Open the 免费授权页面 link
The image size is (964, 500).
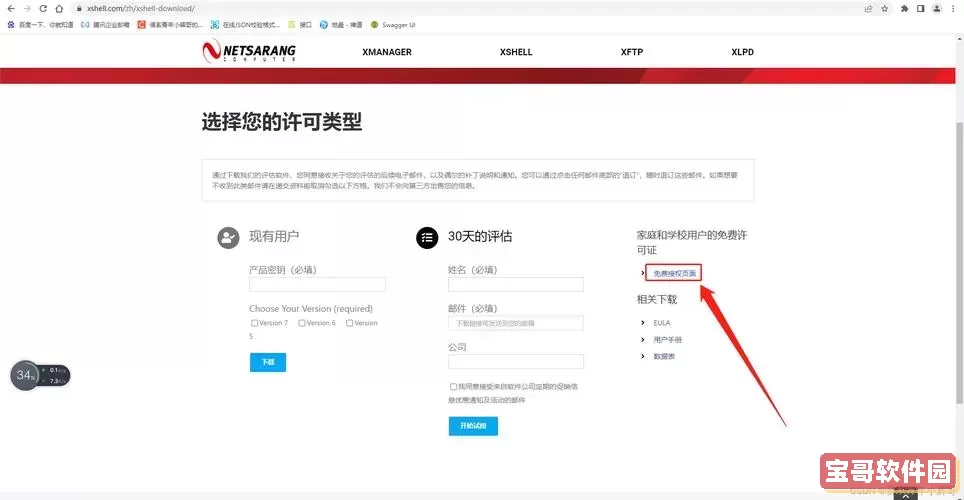coord(674,273)
